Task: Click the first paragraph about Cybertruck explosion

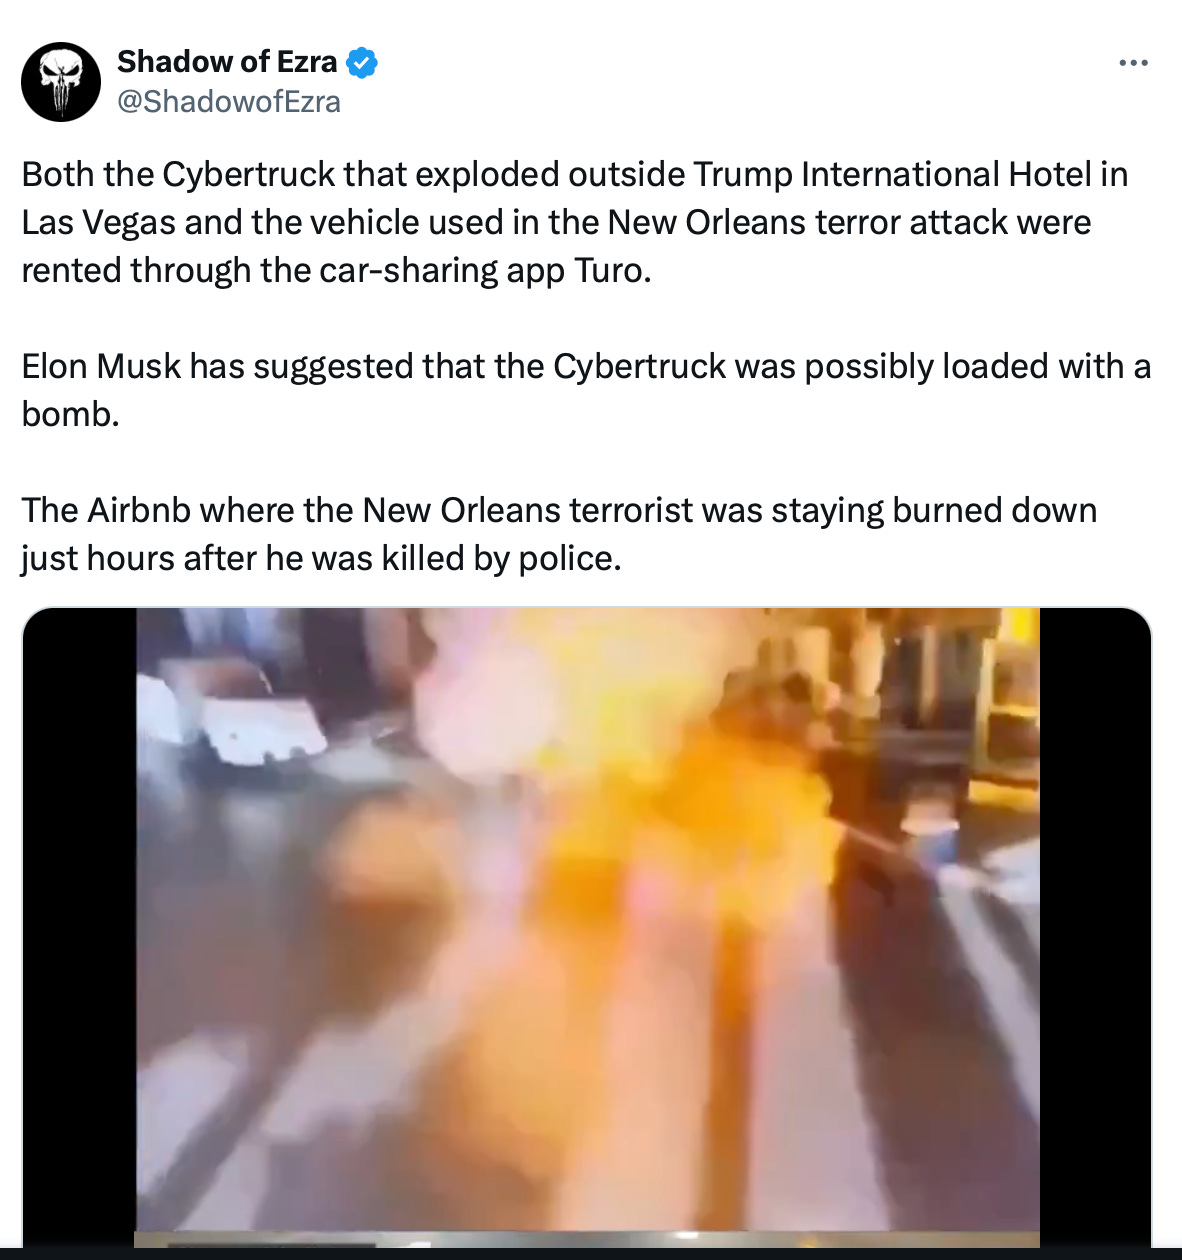Action: (x=575, y=222)
